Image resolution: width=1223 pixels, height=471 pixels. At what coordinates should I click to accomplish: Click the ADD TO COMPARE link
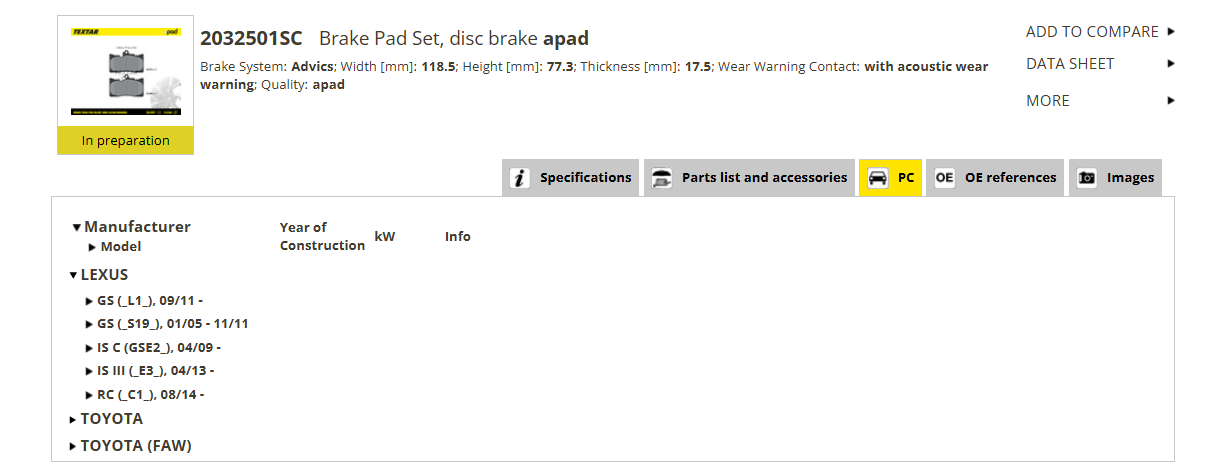(1092, 32)
